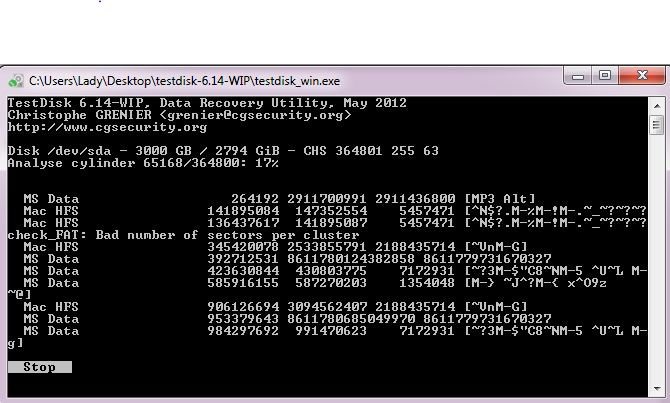Click the scrollbar down arrow

(x=657, y=389)
